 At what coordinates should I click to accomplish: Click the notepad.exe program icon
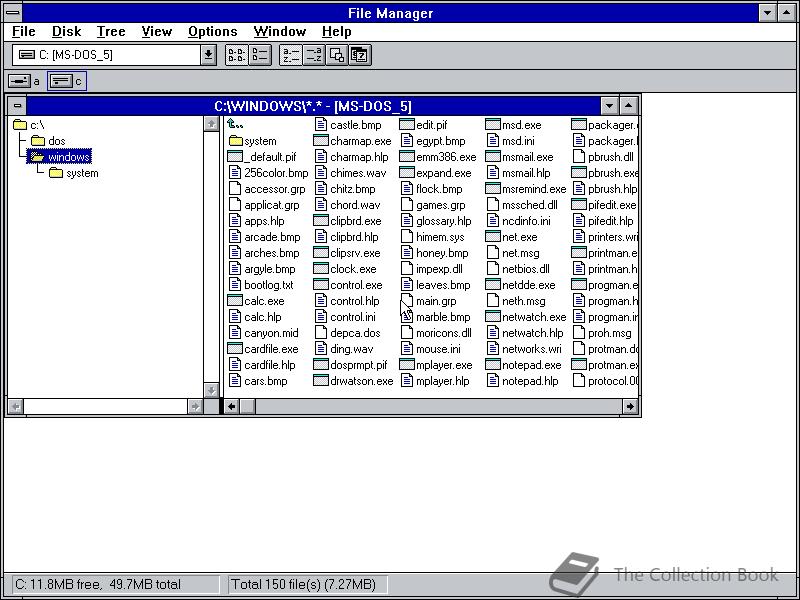(492, 365)
